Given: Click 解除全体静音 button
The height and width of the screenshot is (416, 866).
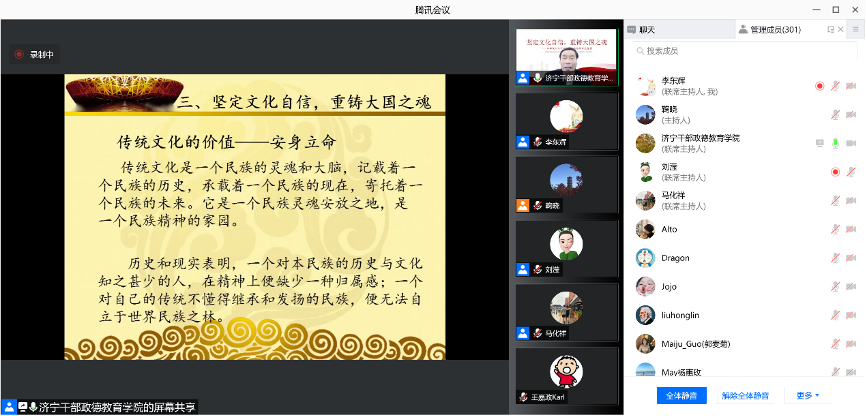Looking at the screenshot, I should 744,395.
